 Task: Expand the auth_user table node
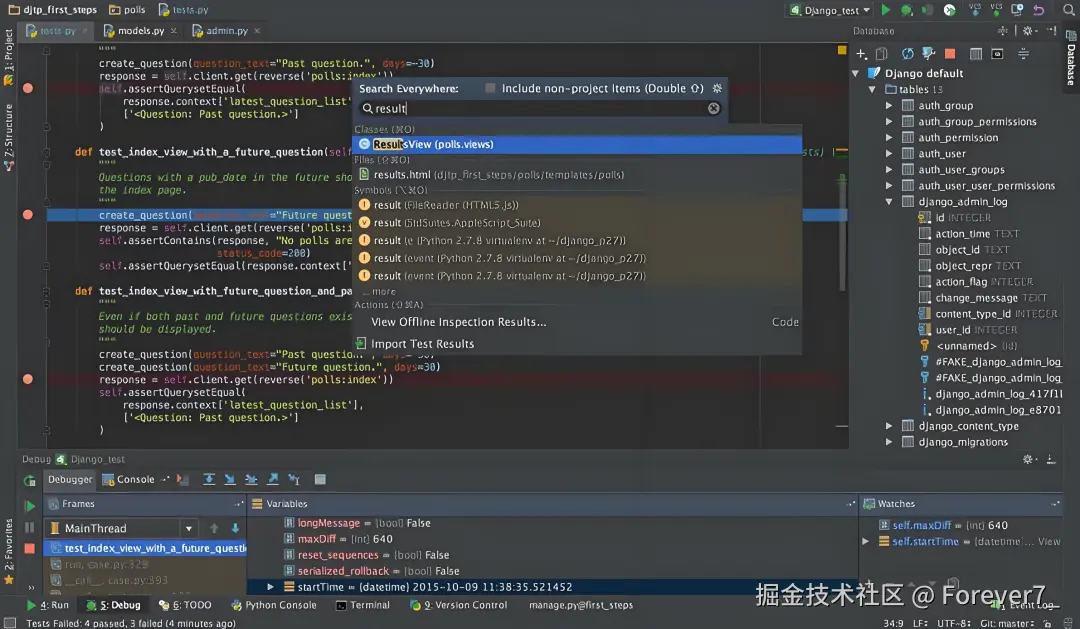(889, 154)
